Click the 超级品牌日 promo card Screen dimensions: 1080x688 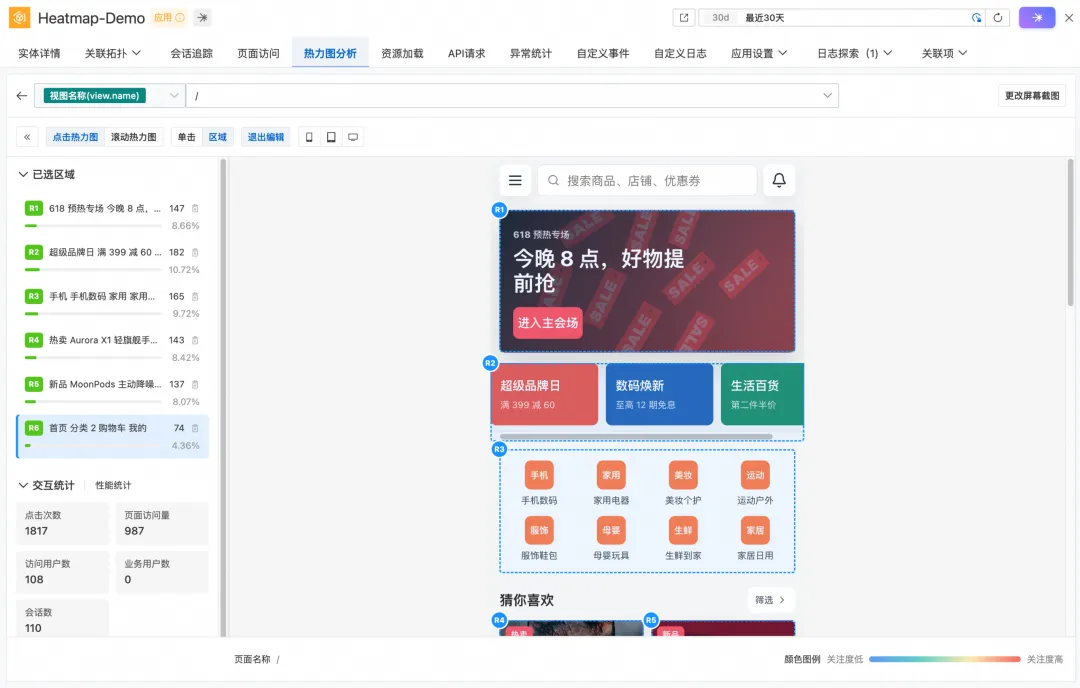click(544, 394)
